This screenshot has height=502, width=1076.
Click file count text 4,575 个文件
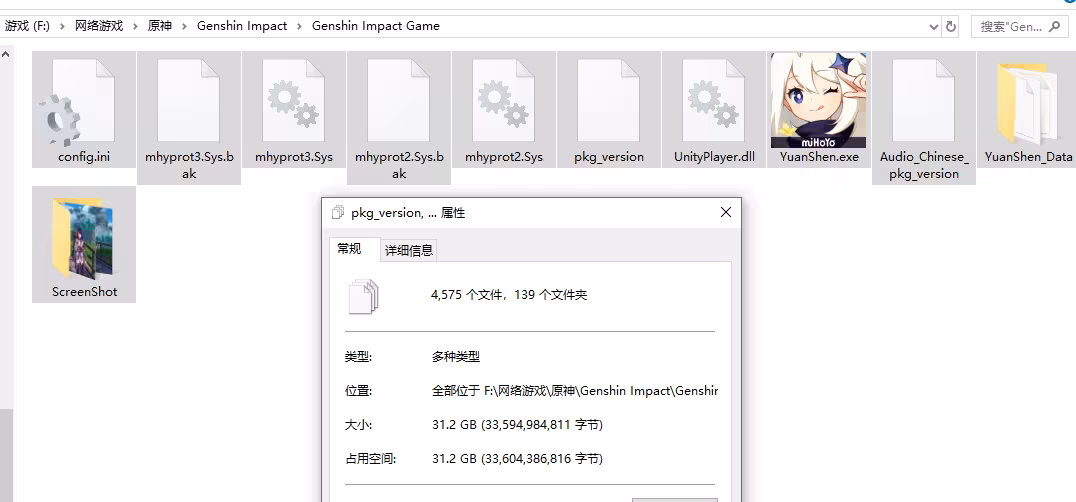(x=467, y=295)
